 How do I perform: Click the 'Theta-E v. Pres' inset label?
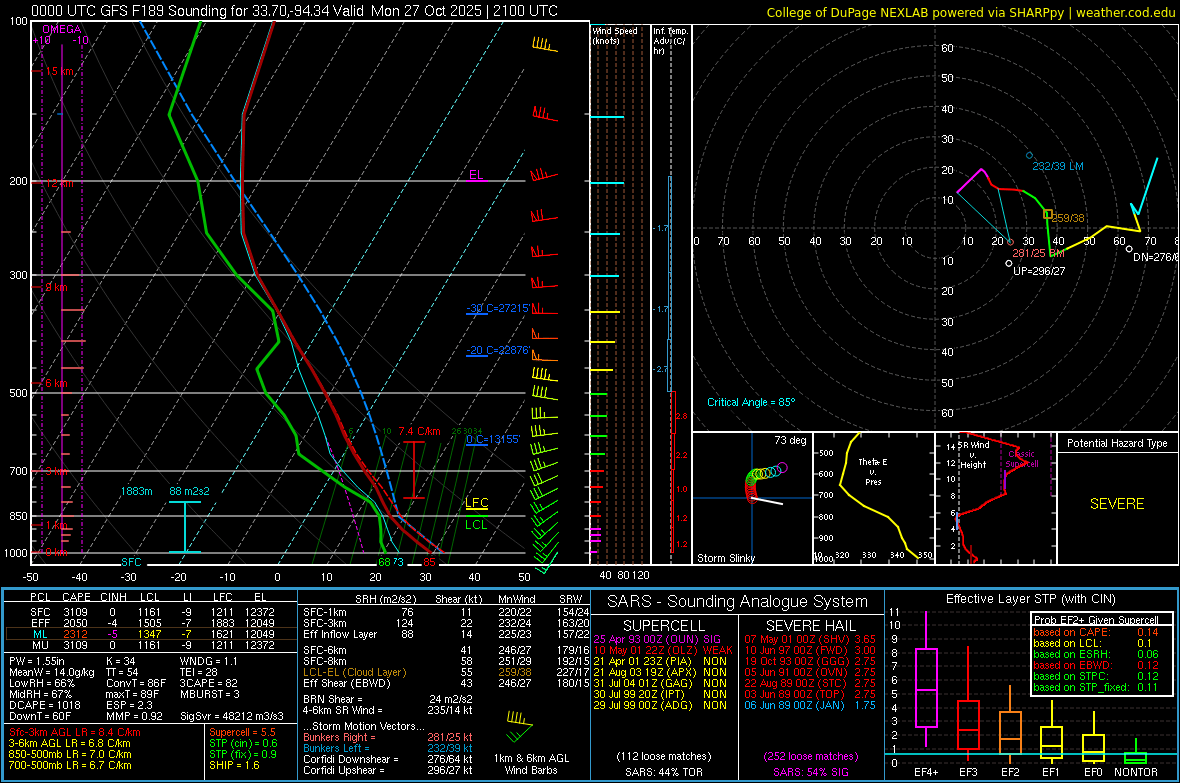pyautogui.click(x=873, y=471)
